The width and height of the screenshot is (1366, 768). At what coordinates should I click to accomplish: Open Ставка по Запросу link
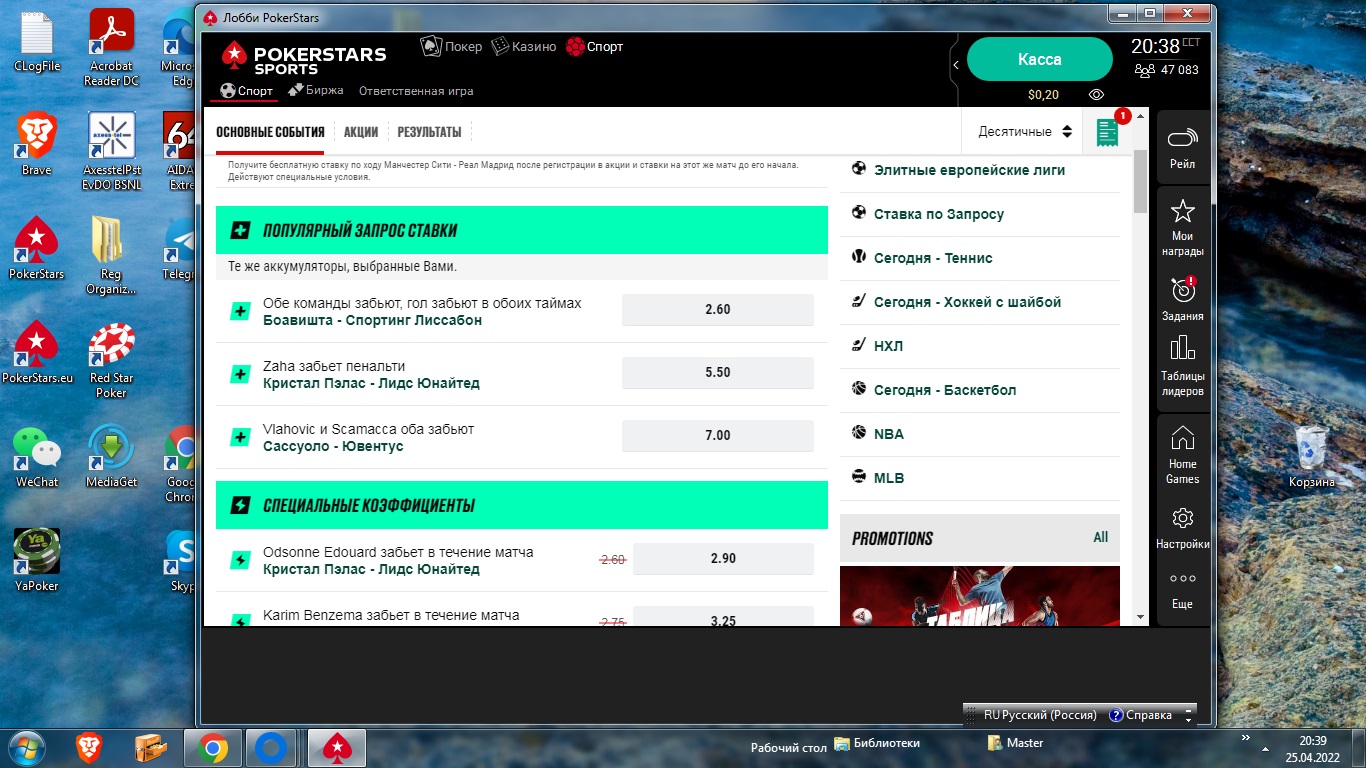click(939, 214)
